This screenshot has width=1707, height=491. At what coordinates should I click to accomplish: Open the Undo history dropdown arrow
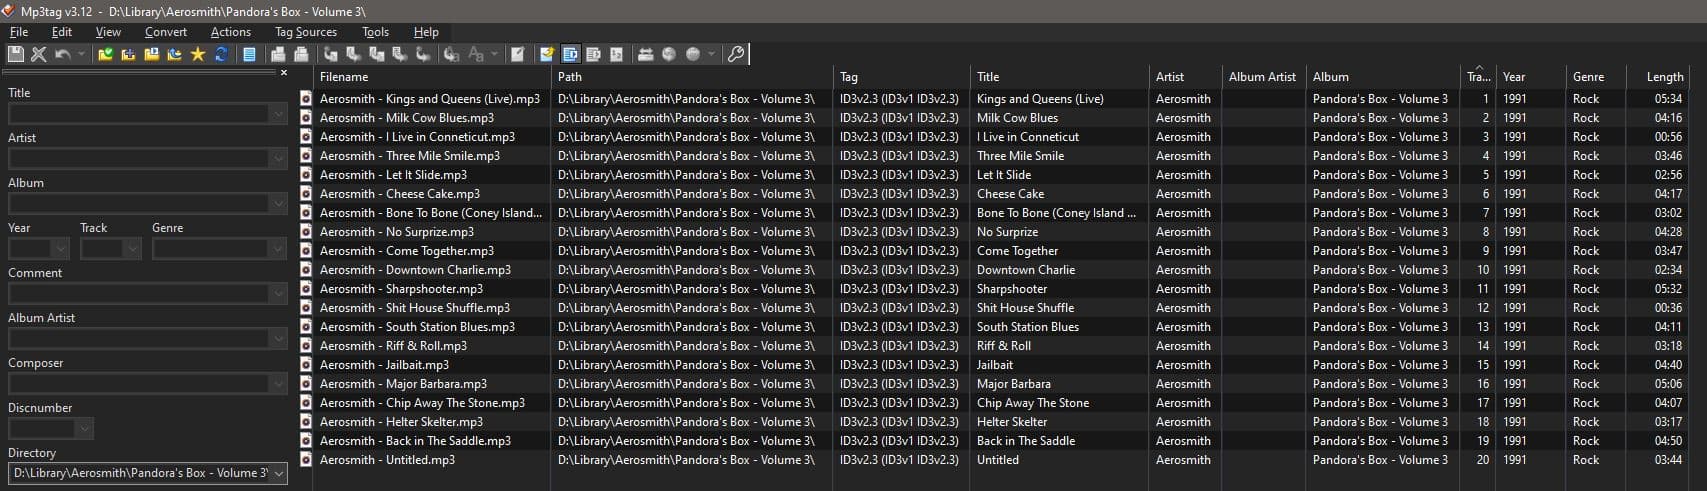(x=81, y=54)
